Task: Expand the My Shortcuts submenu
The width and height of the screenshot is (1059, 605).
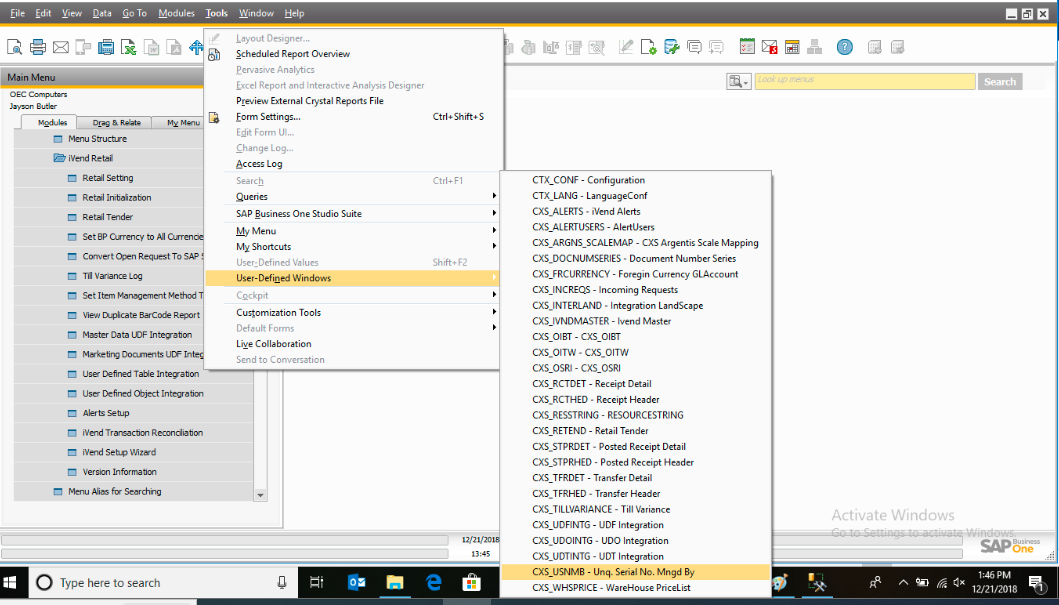Action: coord(353,246)
